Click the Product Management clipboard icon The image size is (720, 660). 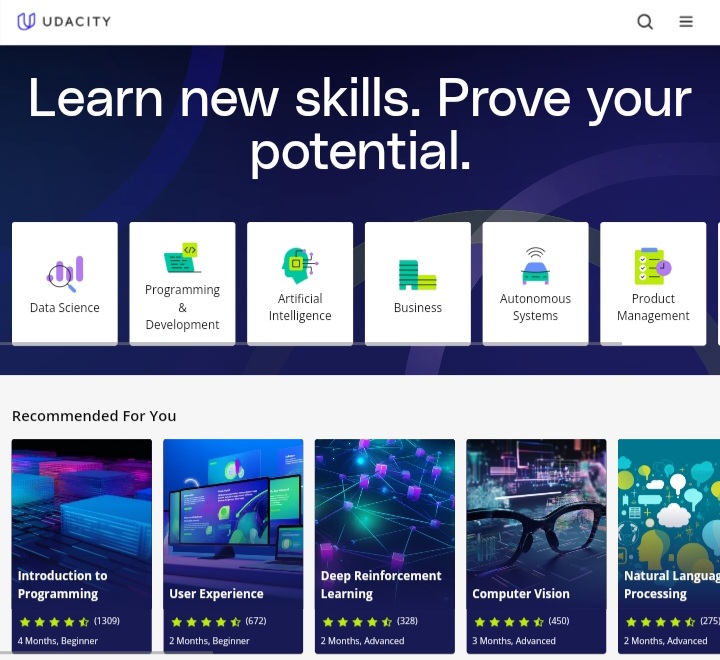tap(652, 266)
